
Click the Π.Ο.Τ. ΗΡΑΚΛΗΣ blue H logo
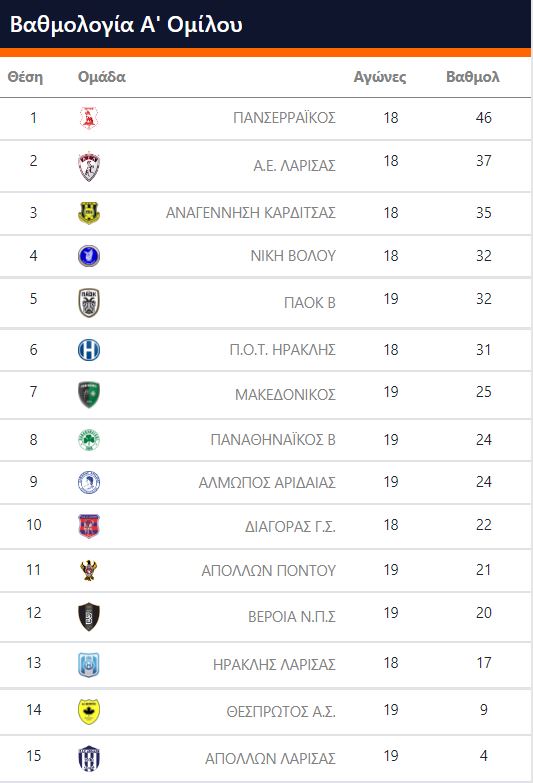tap(89, 350)
